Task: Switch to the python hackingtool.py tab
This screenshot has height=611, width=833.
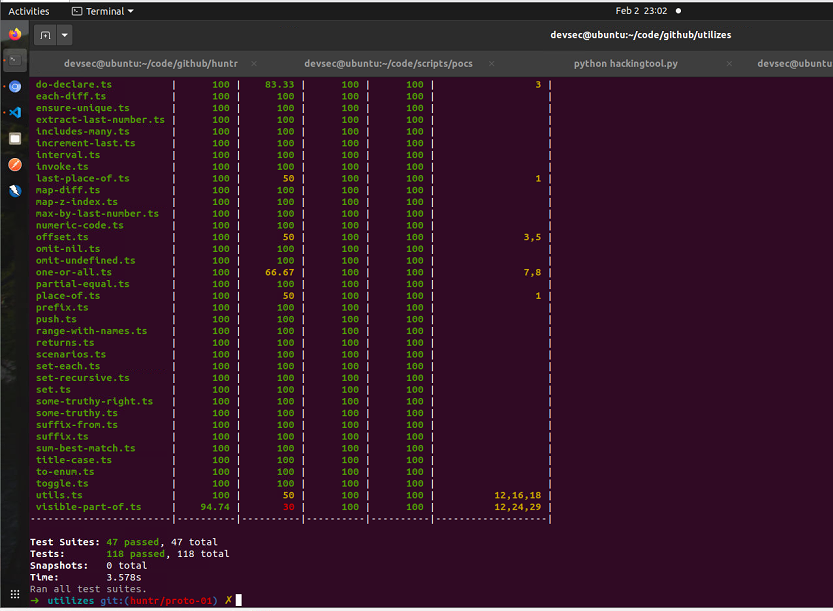Action: pos(625,64)
